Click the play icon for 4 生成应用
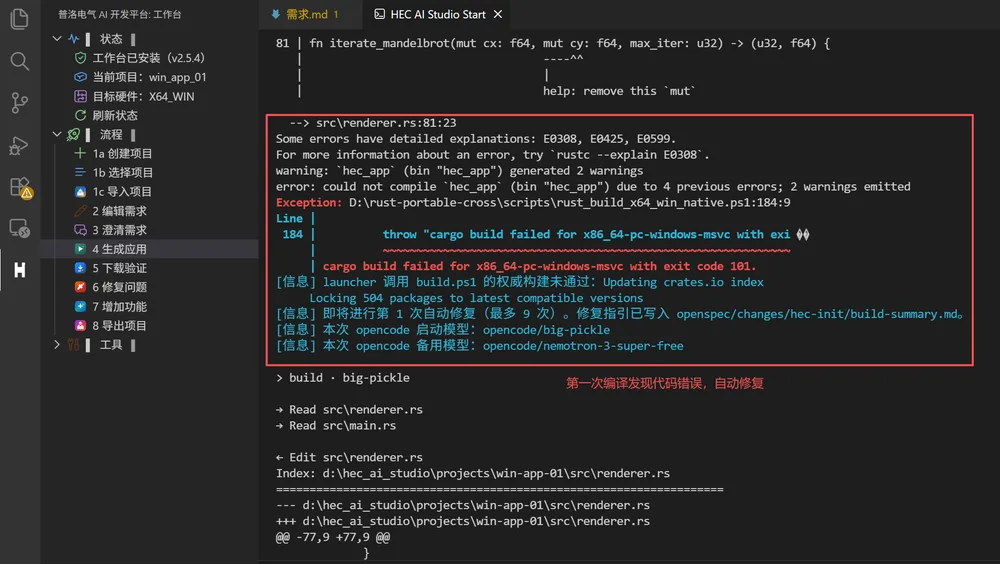The width and height of the screenshot is (1000, 564). pyautogui.click(x=80, y=249)
